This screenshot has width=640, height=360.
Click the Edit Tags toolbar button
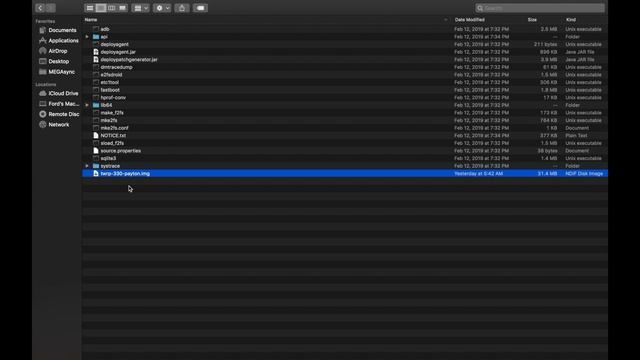200,8
